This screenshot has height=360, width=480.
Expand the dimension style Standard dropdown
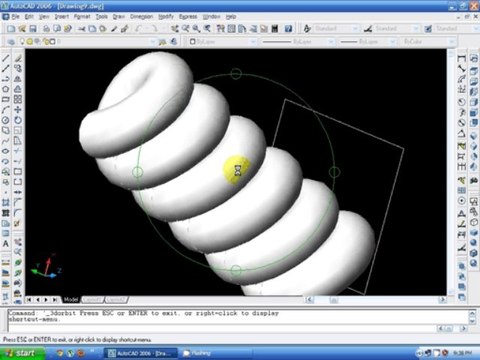coord(416,29)
